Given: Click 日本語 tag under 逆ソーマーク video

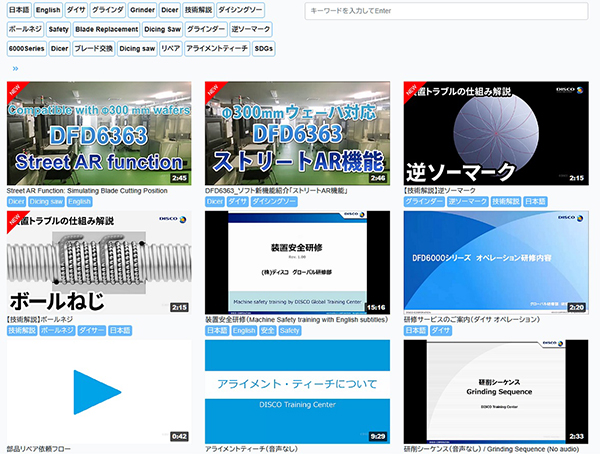Looking at the screenshot, I should pyautogui.click(x=535, y=202).
